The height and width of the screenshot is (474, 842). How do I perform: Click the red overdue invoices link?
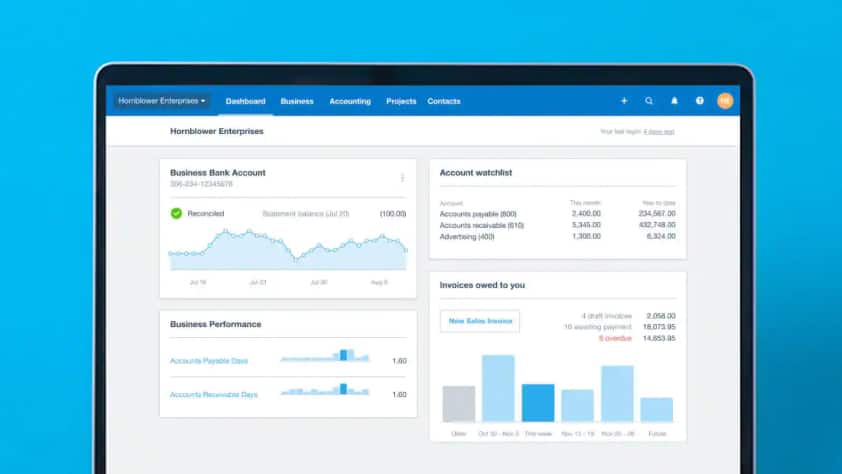tap(617, 338)
